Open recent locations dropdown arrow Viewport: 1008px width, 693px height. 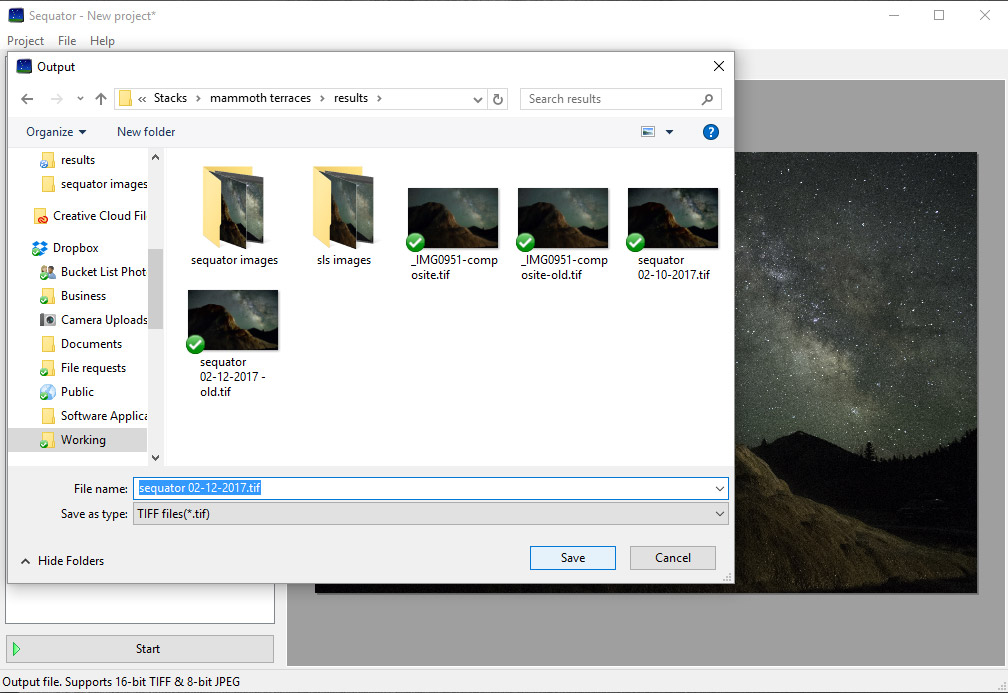80,99
